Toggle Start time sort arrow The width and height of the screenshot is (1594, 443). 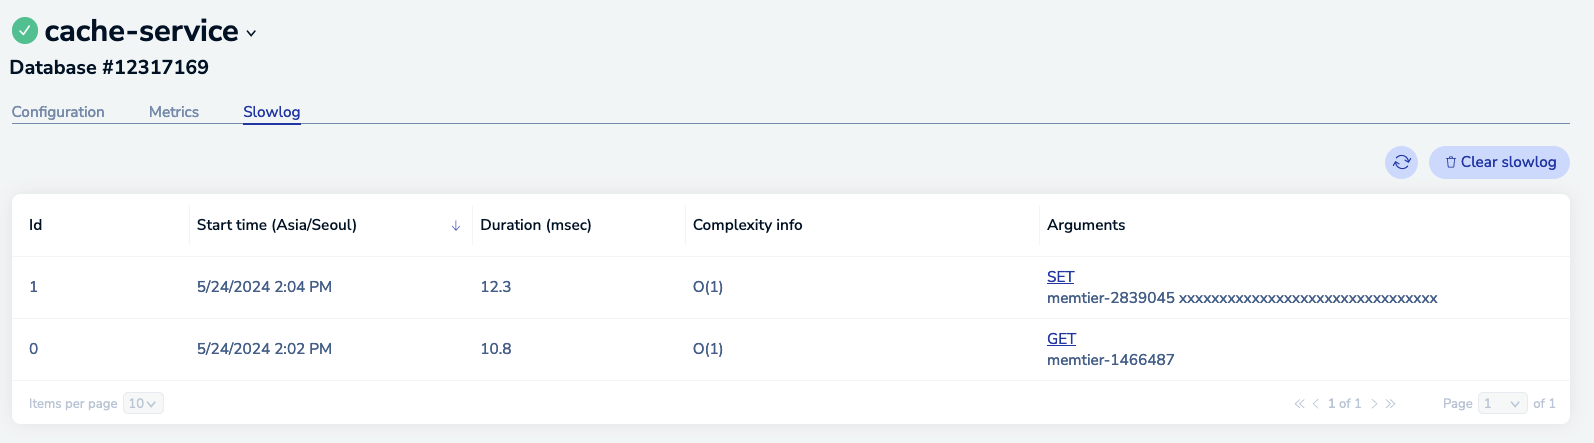[456, 226]
